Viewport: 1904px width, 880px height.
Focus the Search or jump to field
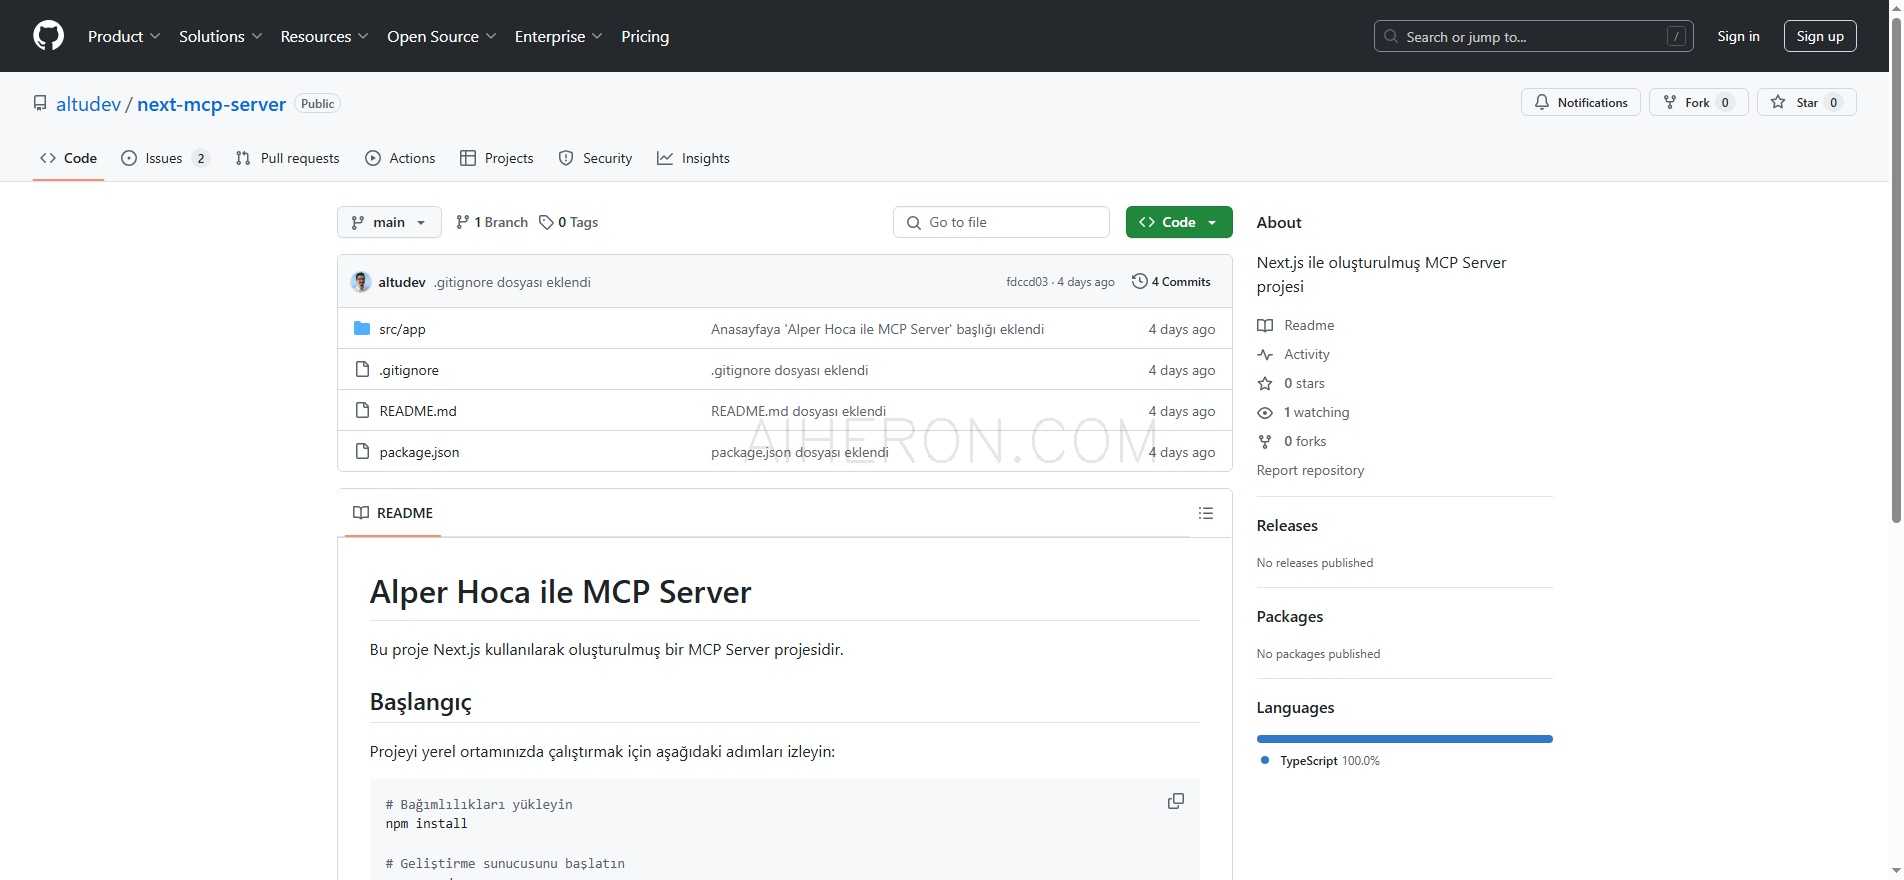click(1533, 36)
